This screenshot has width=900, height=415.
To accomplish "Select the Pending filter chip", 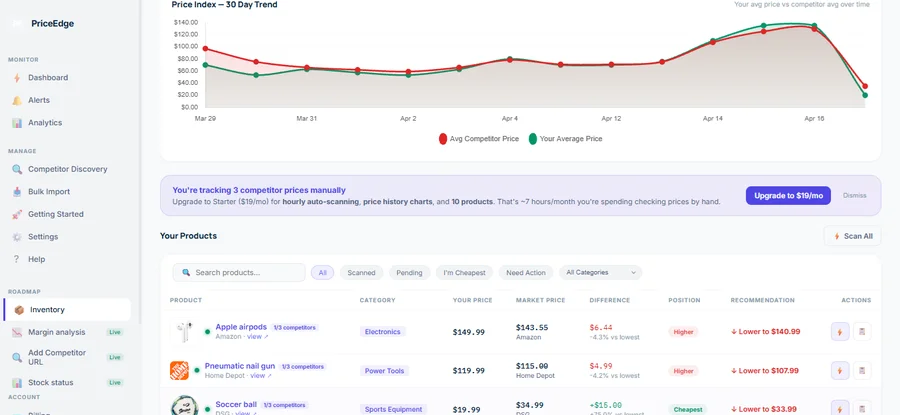I will [409, 273].
